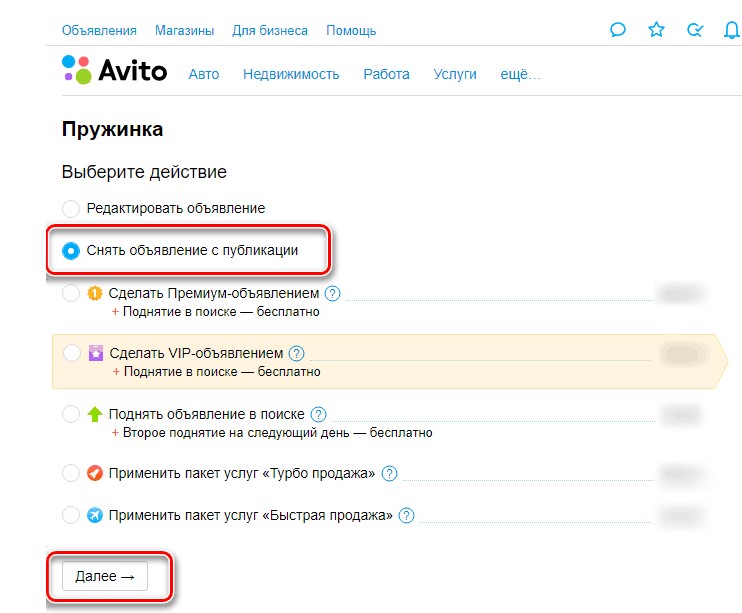Select Редактировать объявление radio button

tap(71, 208)
